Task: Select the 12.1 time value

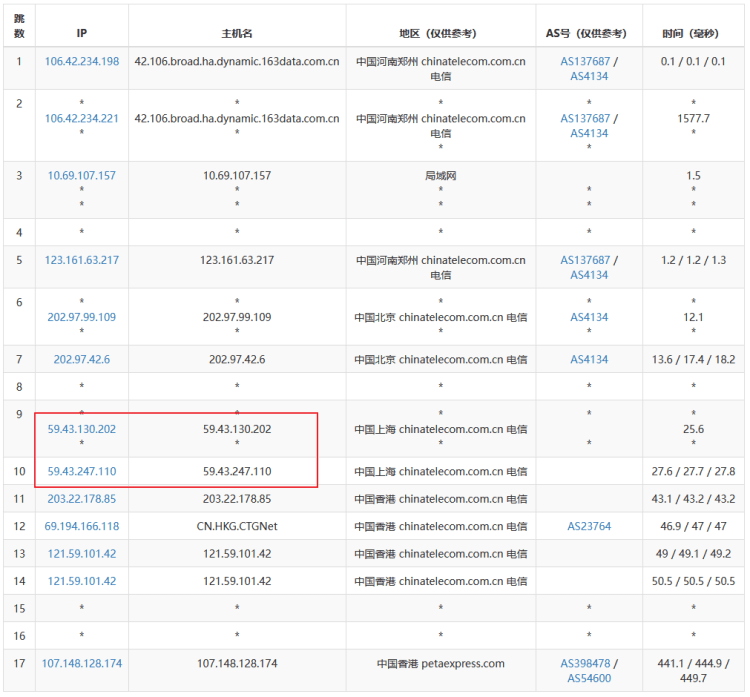Action: click(693, 317)
